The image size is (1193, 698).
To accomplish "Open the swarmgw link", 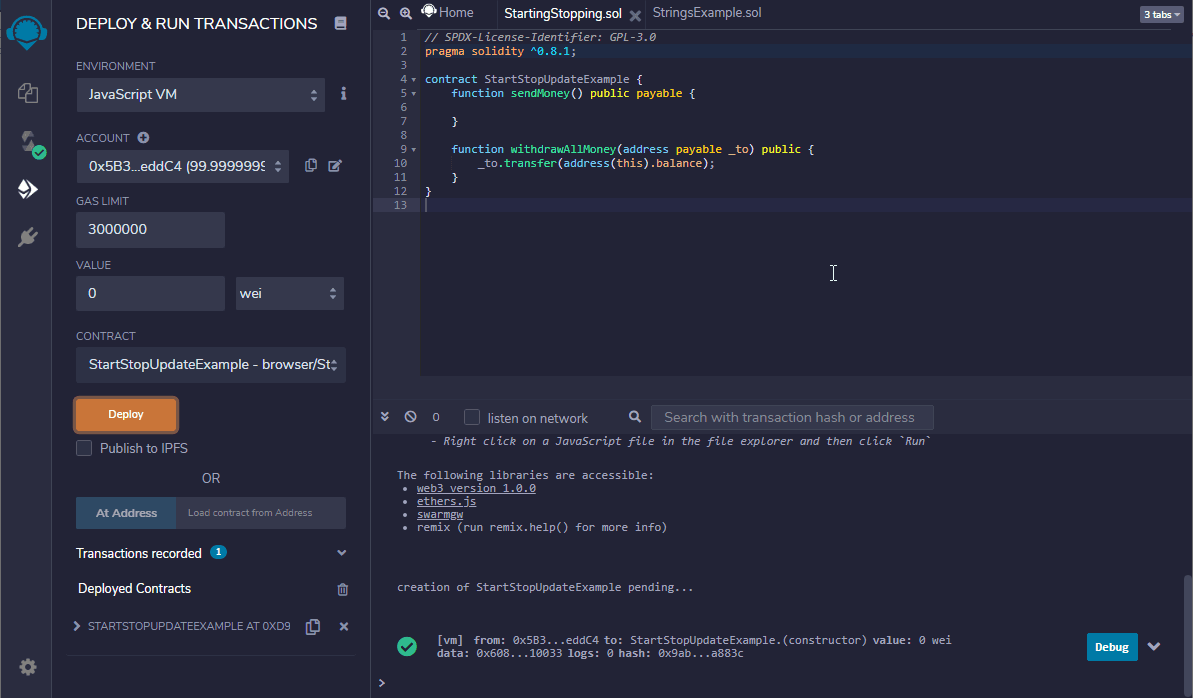I will [440, 515].
